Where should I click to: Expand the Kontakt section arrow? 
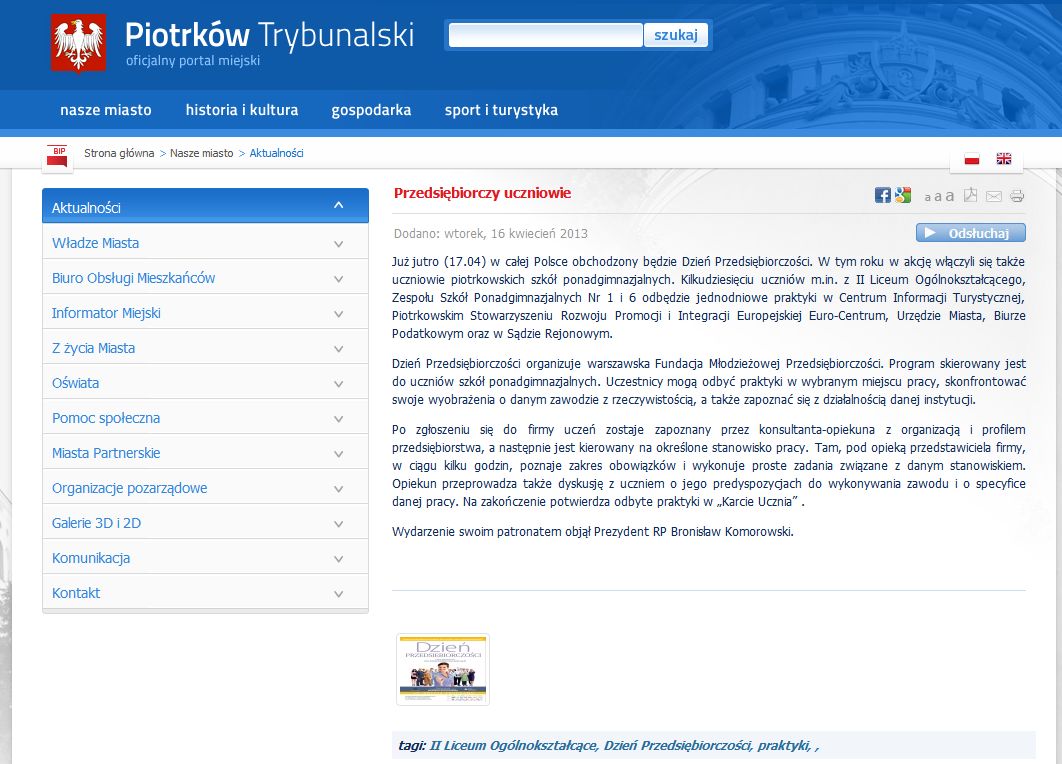point(339,593)
